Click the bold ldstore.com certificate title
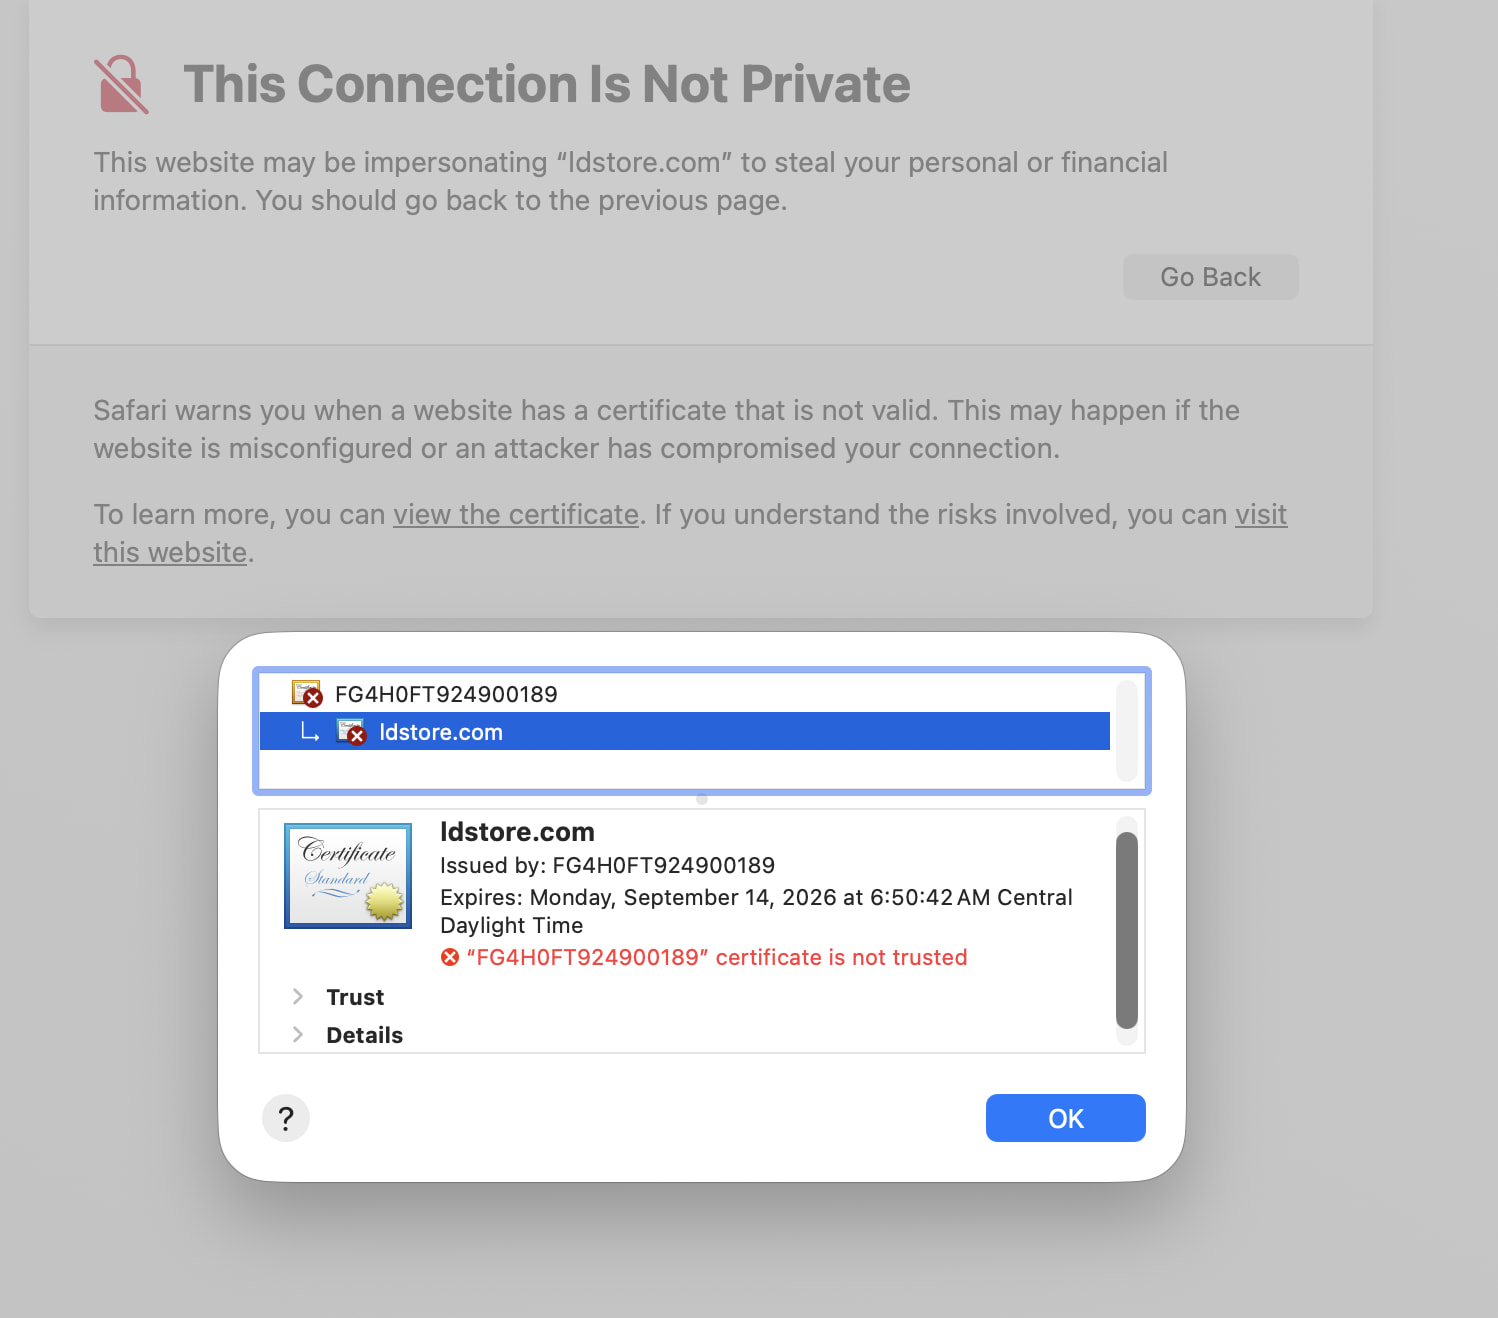Image resolution: width=1498 pixels, height=1318 pixels. (x=517, y=831)
